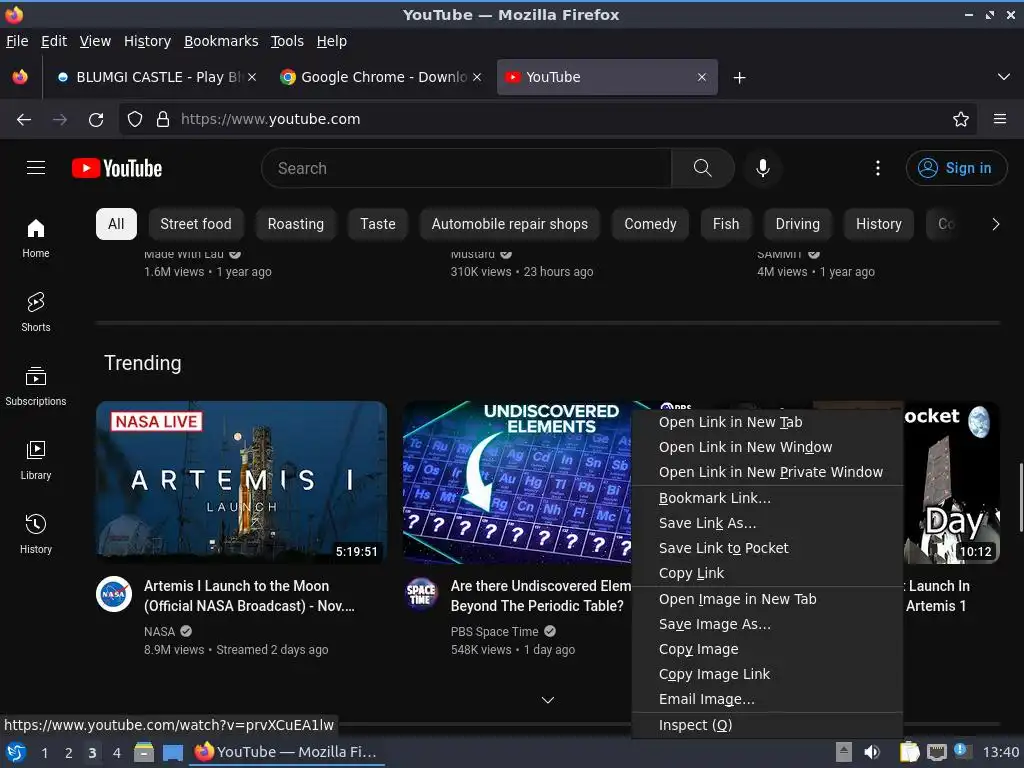Image resolution: width=1024 pixels, height=768 pixels.
Task: Click the search magnifier button
Action: [703, 168]
